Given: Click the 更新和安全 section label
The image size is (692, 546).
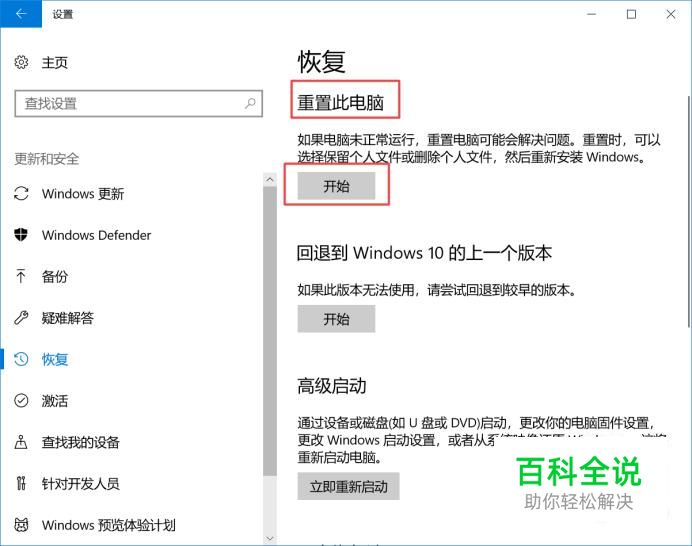Looking at the screenshot, I should pyautogui.click(x=47, y=158).
